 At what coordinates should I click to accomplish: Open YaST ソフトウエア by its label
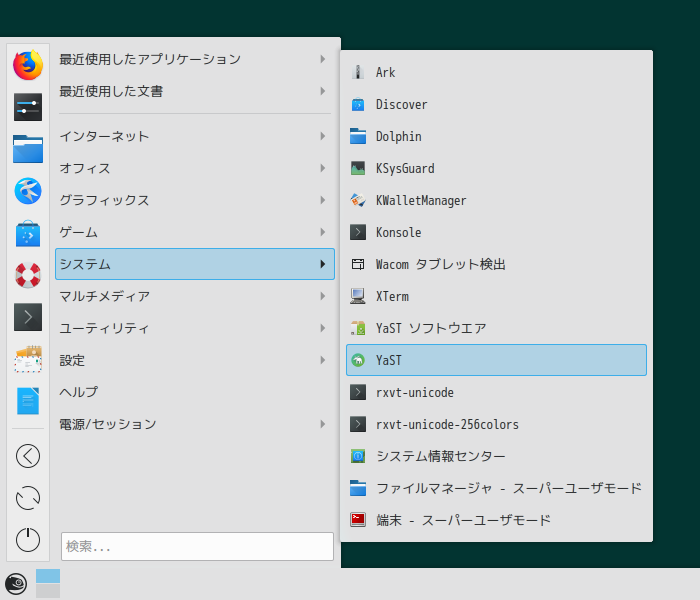tap(431, 328)
